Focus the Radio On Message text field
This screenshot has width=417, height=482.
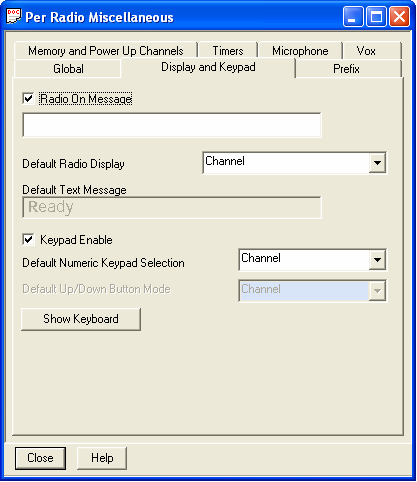172,125
